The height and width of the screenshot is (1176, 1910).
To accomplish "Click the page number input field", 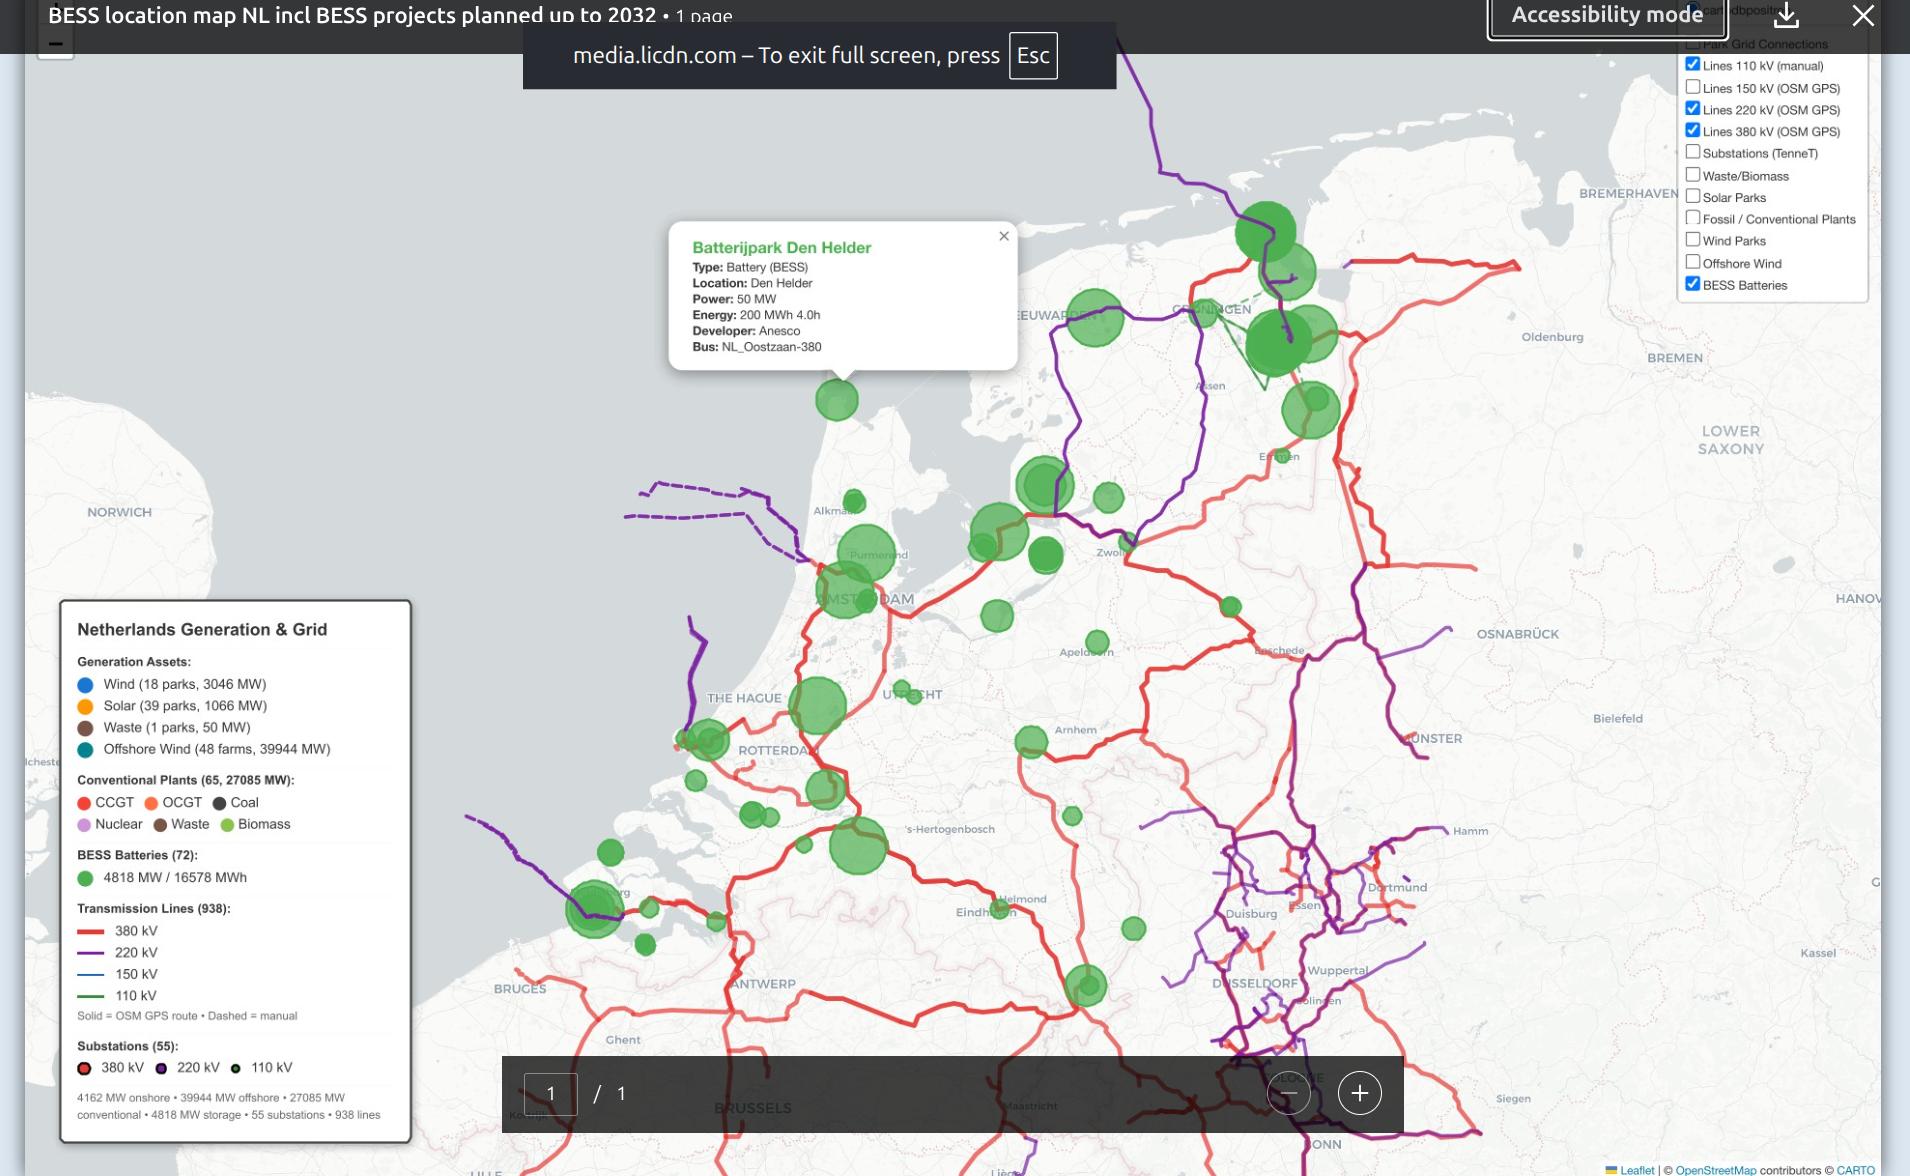I will [x=550, y=1094].
